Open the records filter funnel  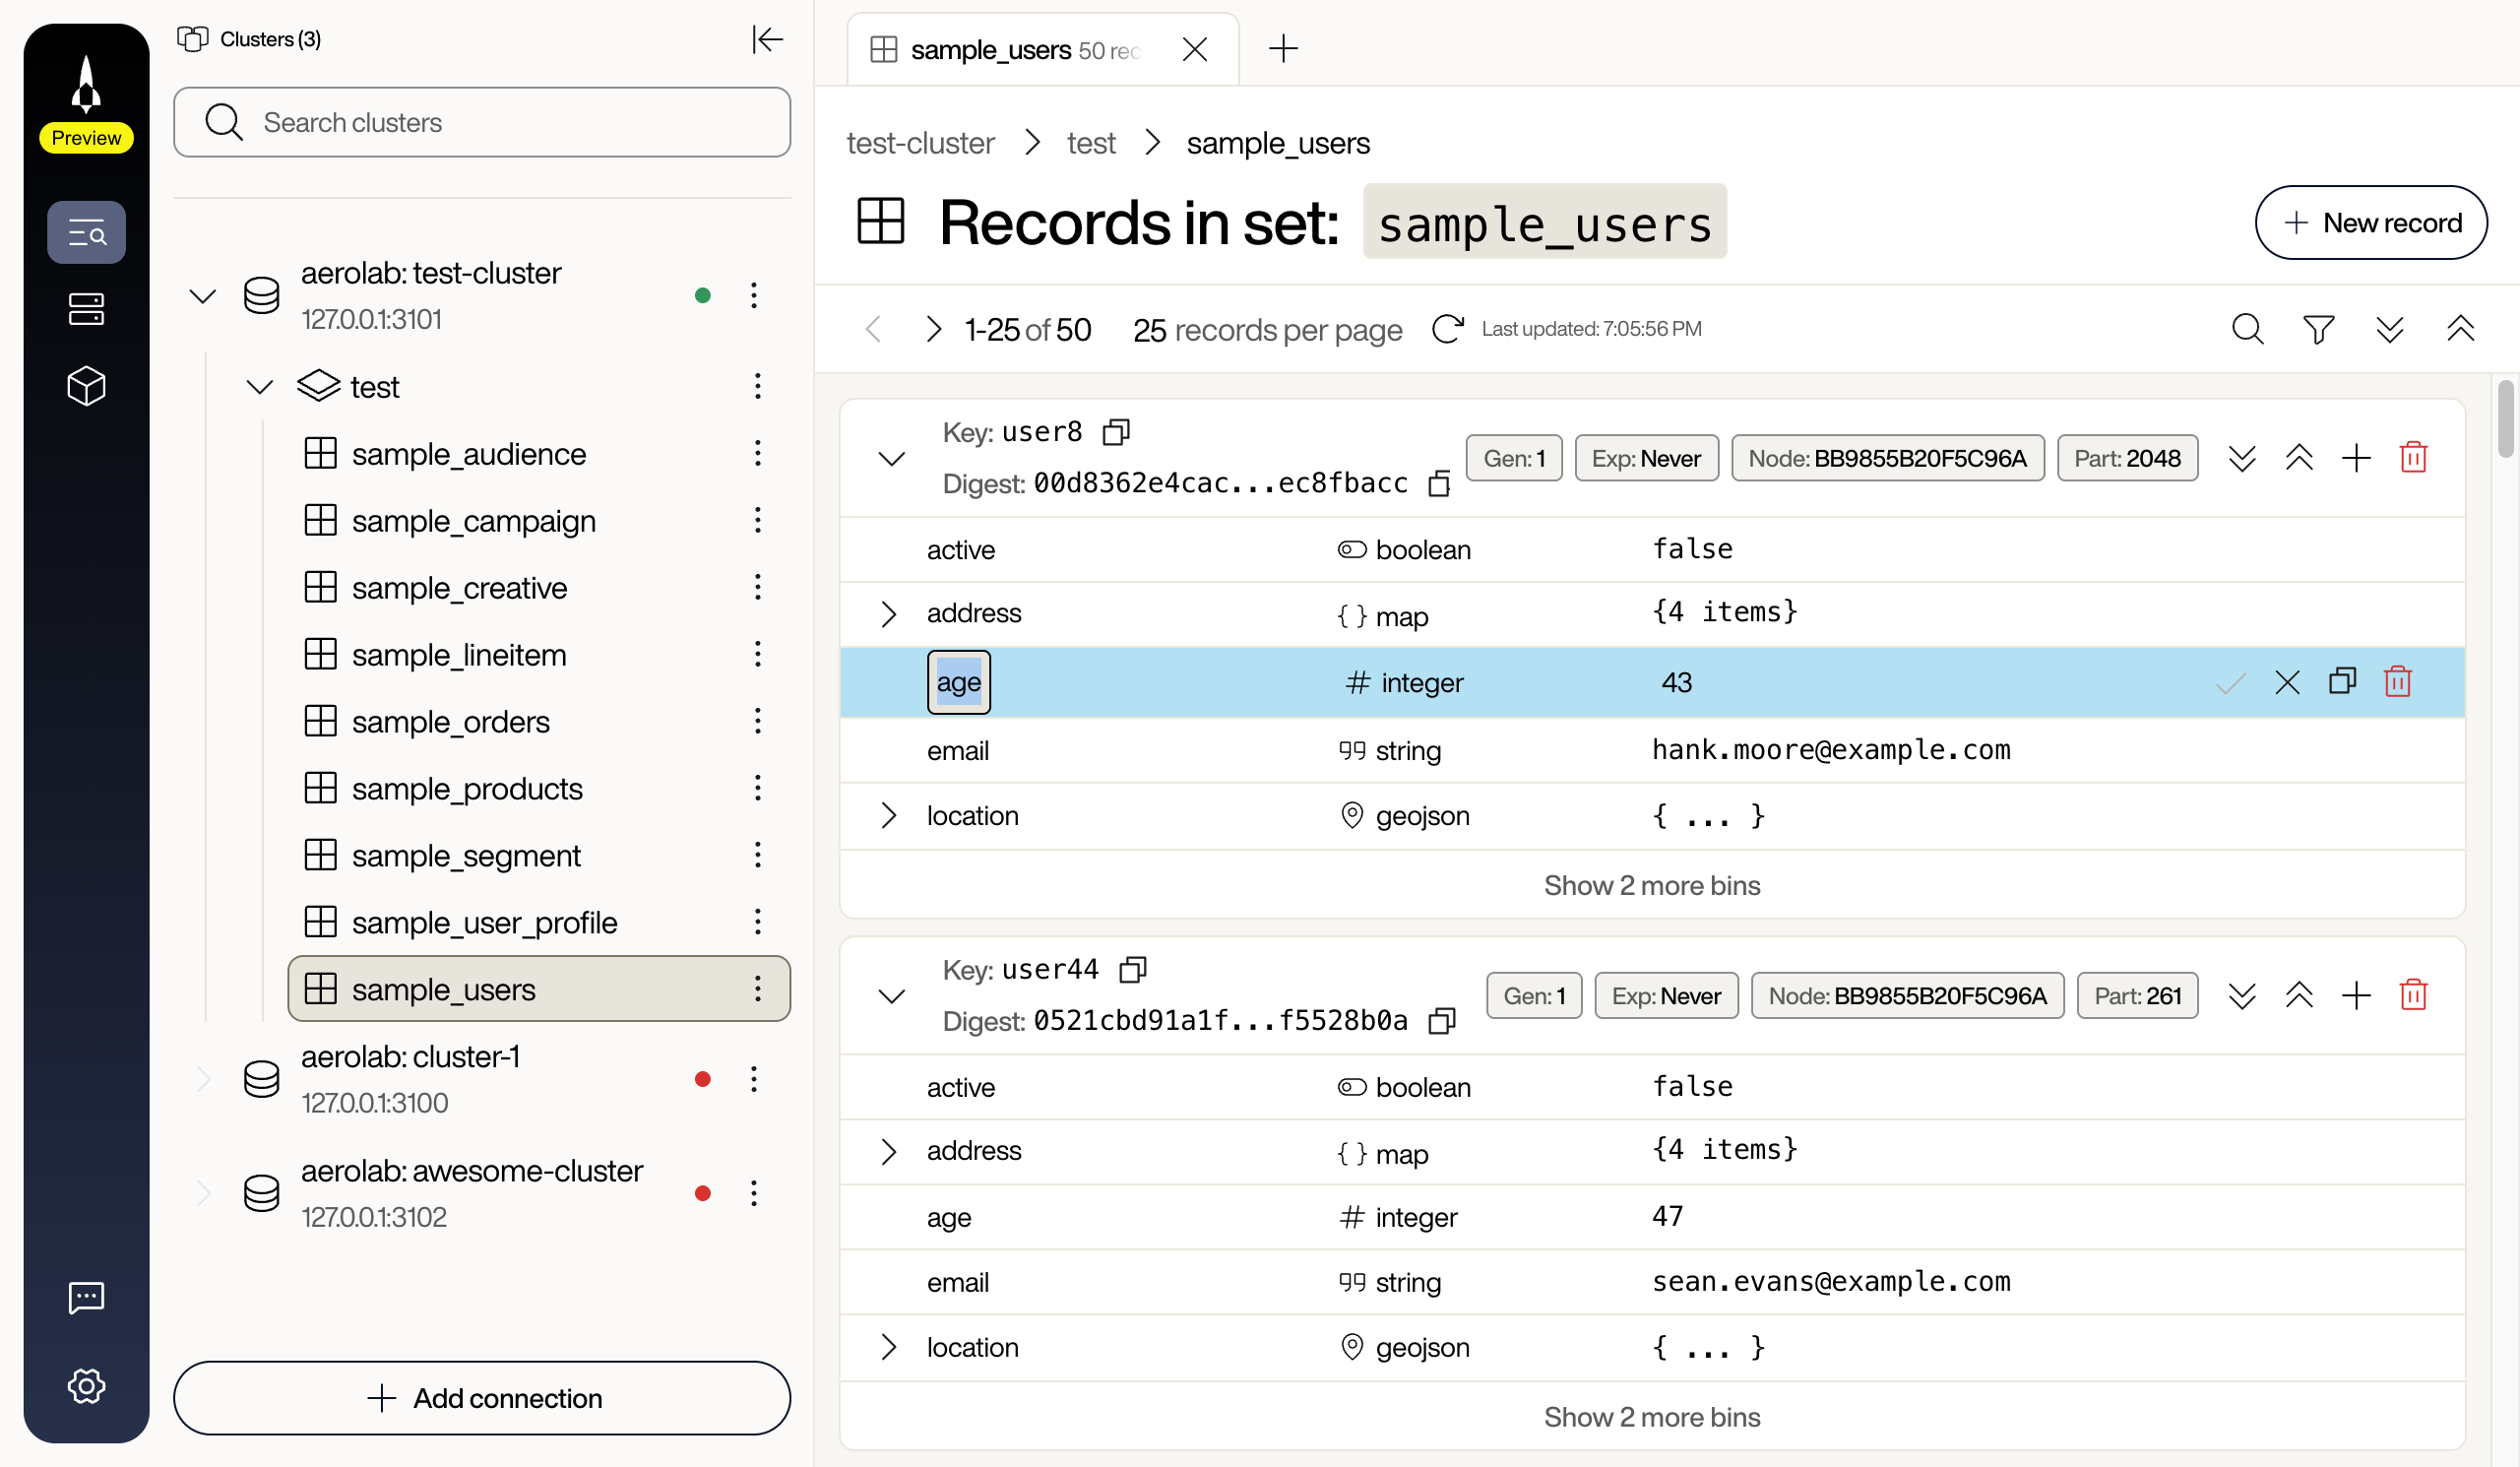pos(2318,329)
